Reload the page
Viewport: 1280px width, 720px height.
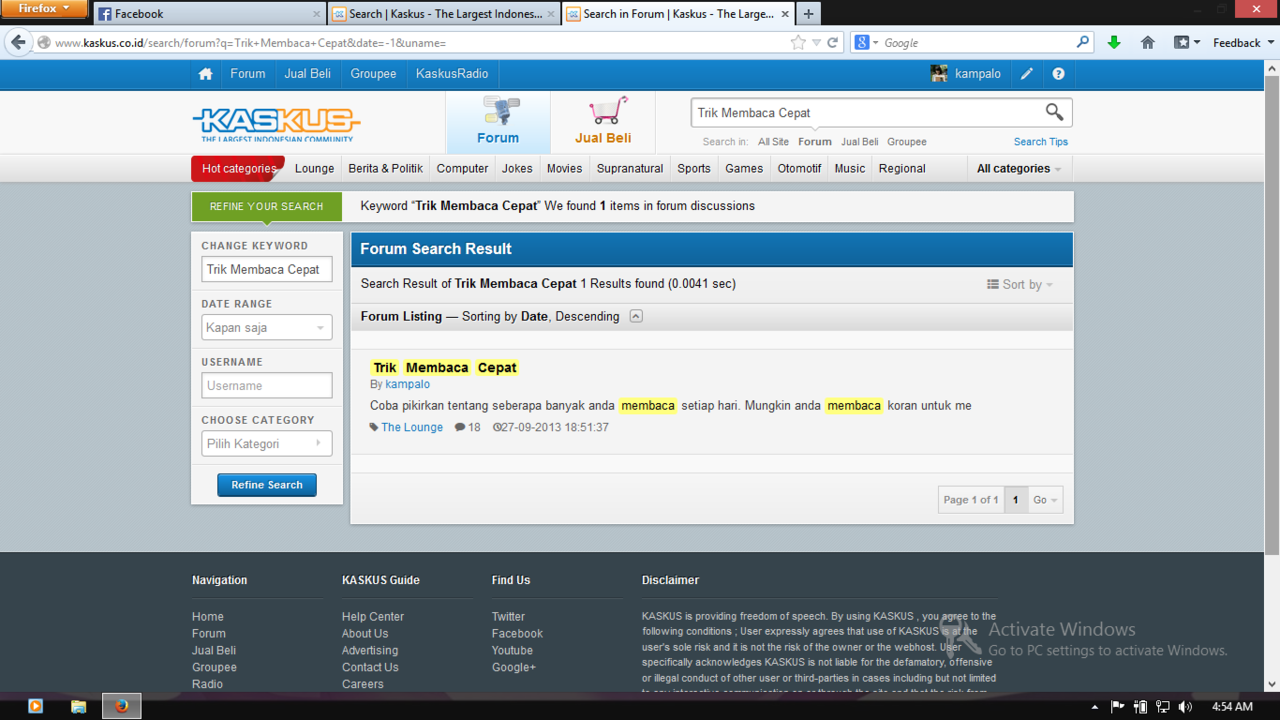point(832,43)
